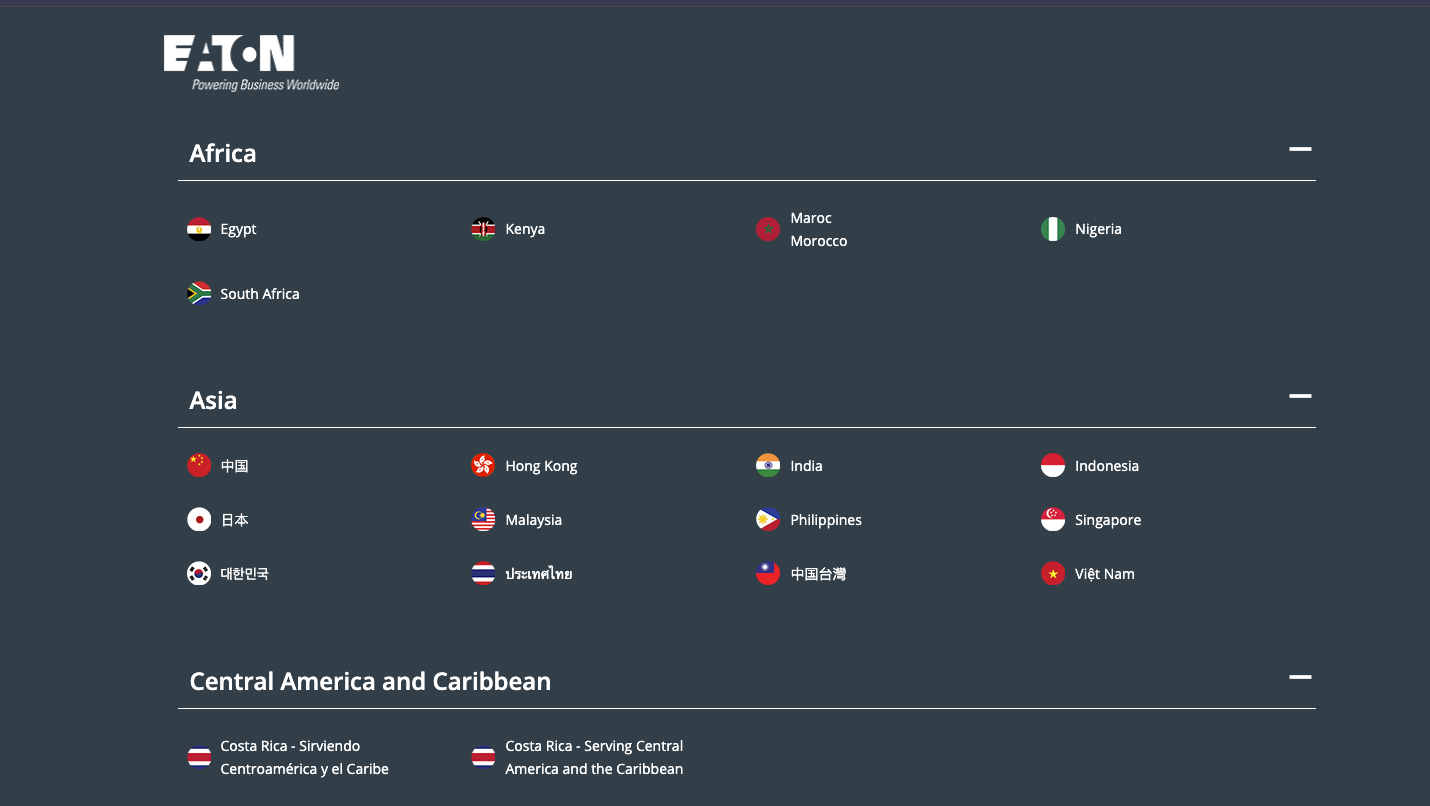Image resolution: width=1430 pixels, height=806 pixels.
Task: Click the Eaton logo
Action: coord(251,63)
